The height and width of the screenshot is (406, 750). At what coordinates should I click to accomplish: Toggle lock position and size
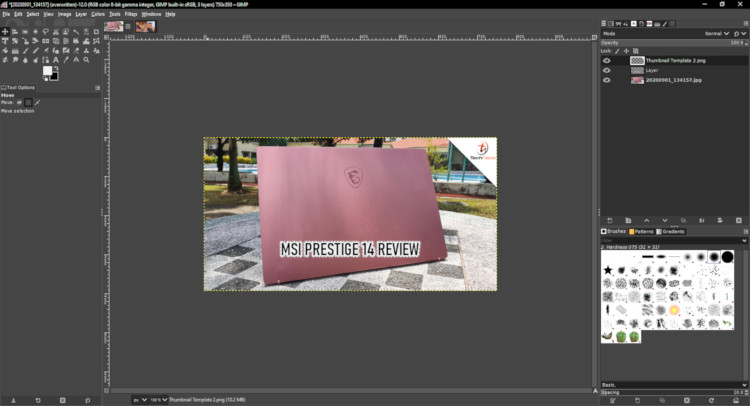(626, 51)
